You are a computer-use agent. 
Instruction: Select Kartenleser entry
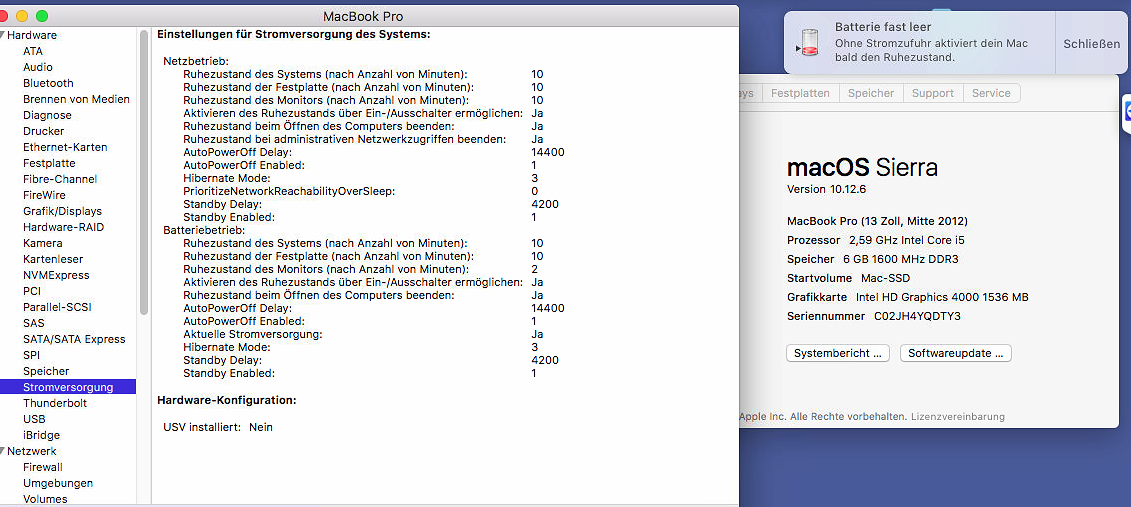[x=53, y=259]
